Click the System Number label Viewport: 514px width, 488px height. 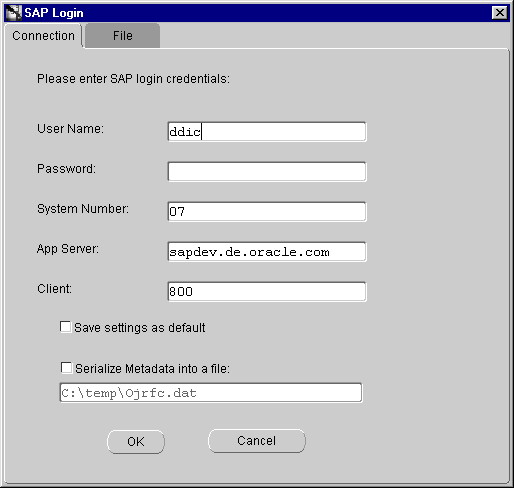(x=83, y=209)
